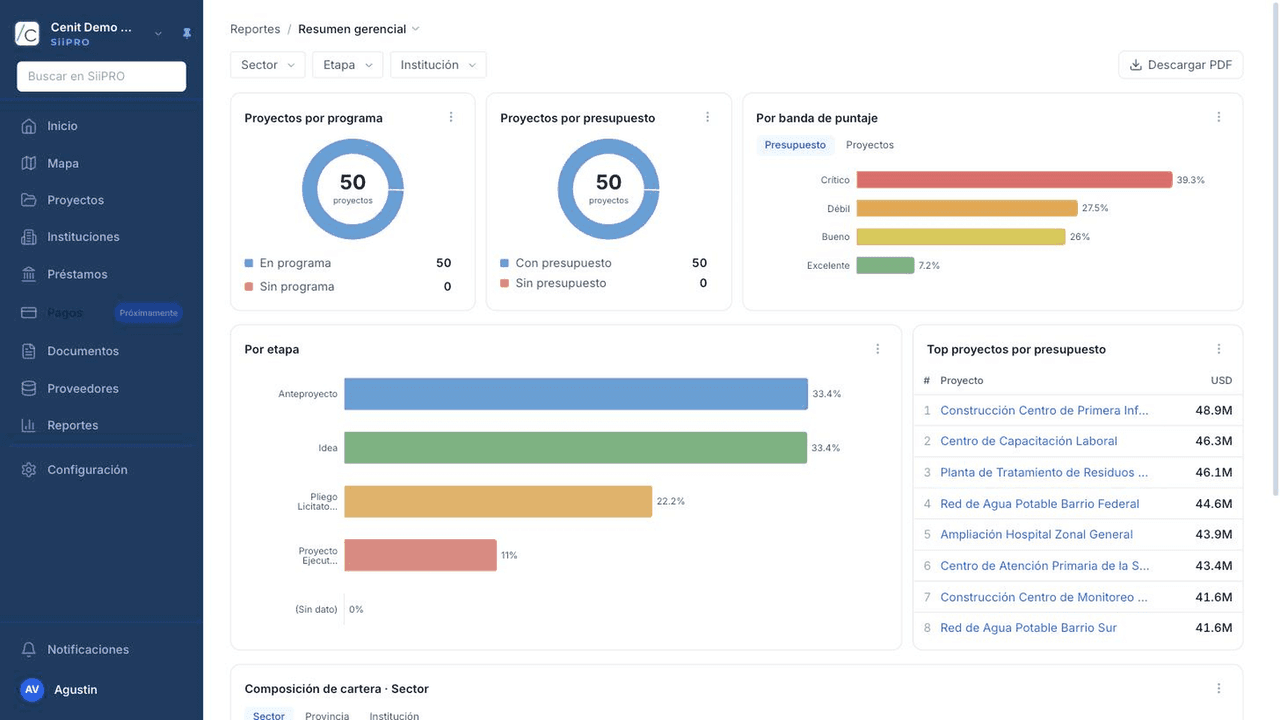Toggle the sidebar pin icon
Viewport: 1280px width, 720px height.
point(186,33)
